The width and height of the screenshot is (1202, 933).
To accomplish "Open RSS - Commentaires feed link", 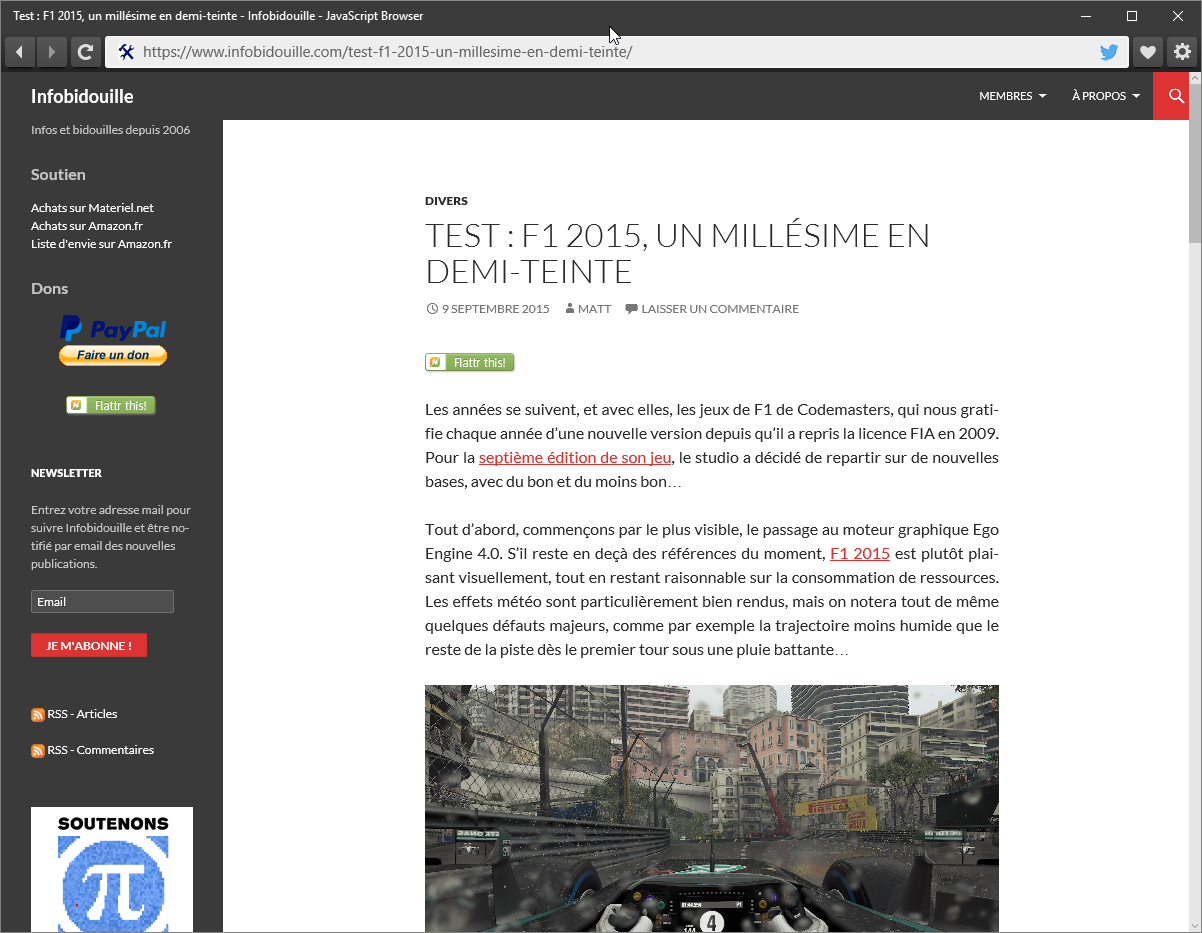I will (x=100, y=750).
